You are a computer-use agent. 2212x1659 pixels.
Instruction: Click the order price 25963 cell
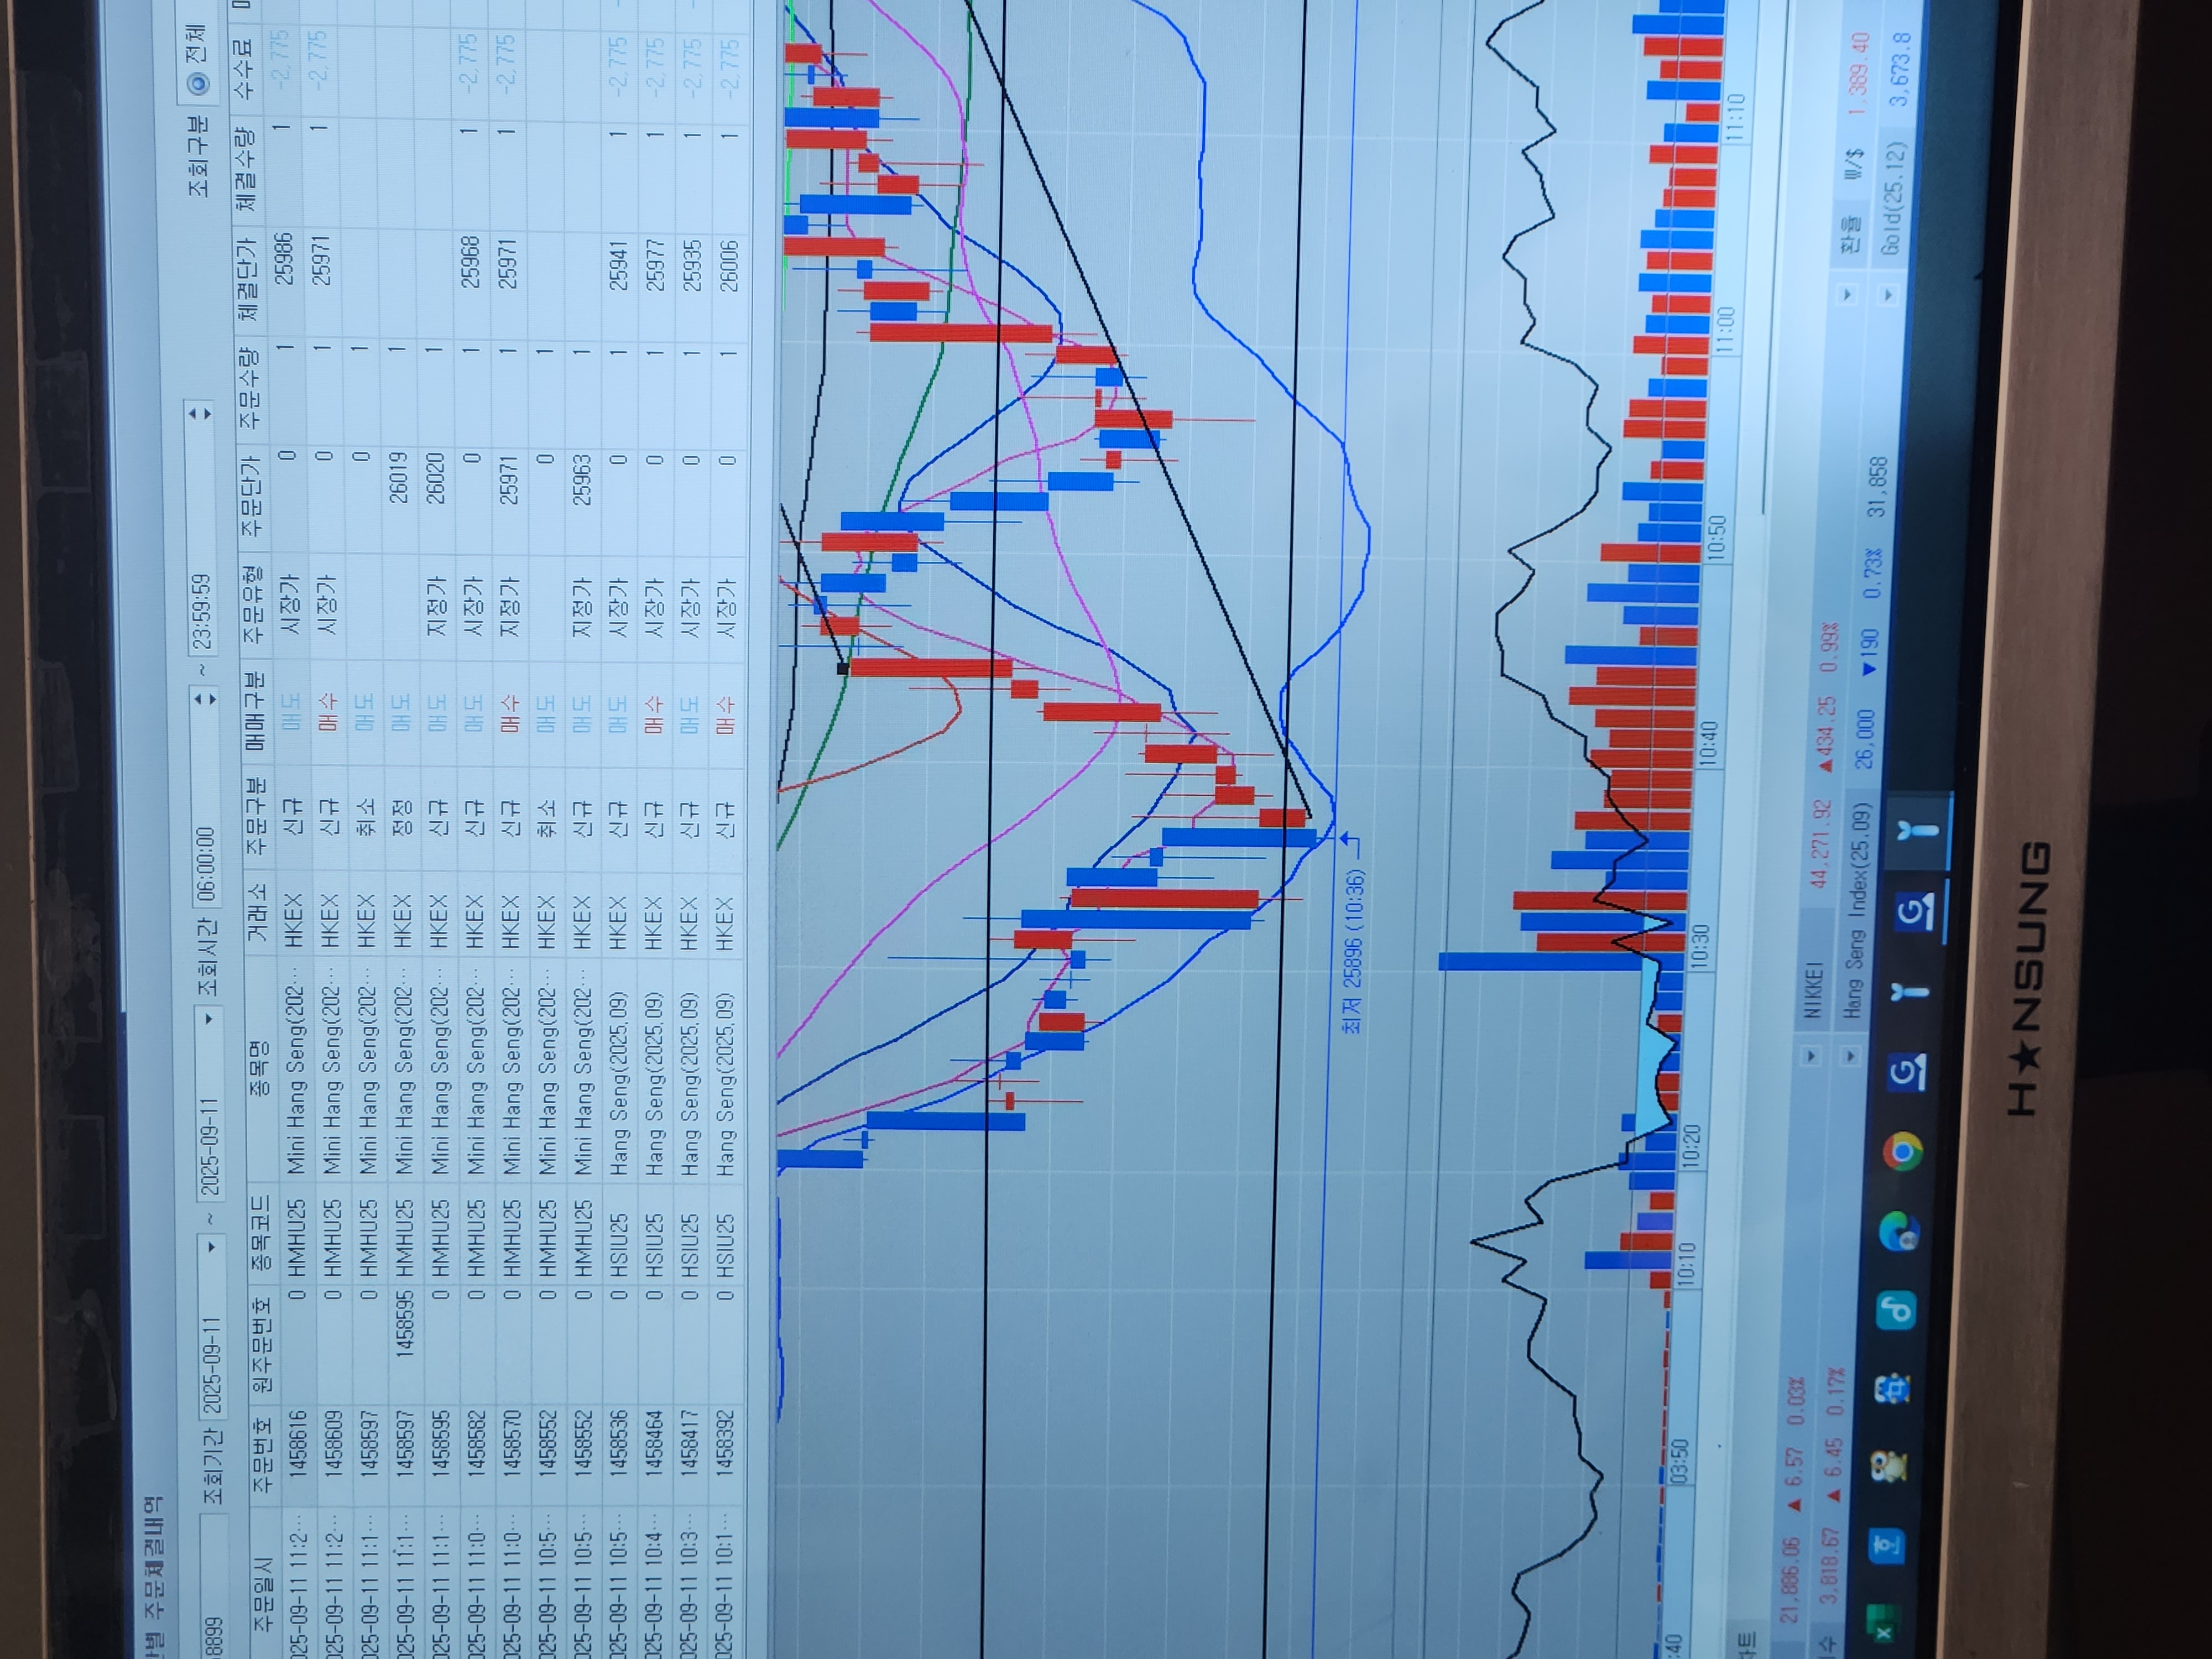tap(583, 479)
